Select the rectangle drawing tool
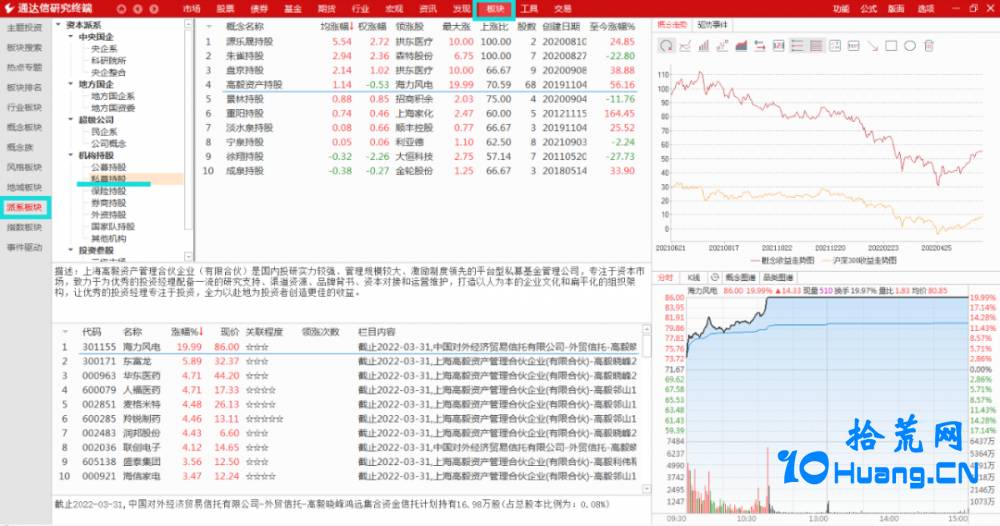Viewport: 1000px width, 526px height. point(891,46)
